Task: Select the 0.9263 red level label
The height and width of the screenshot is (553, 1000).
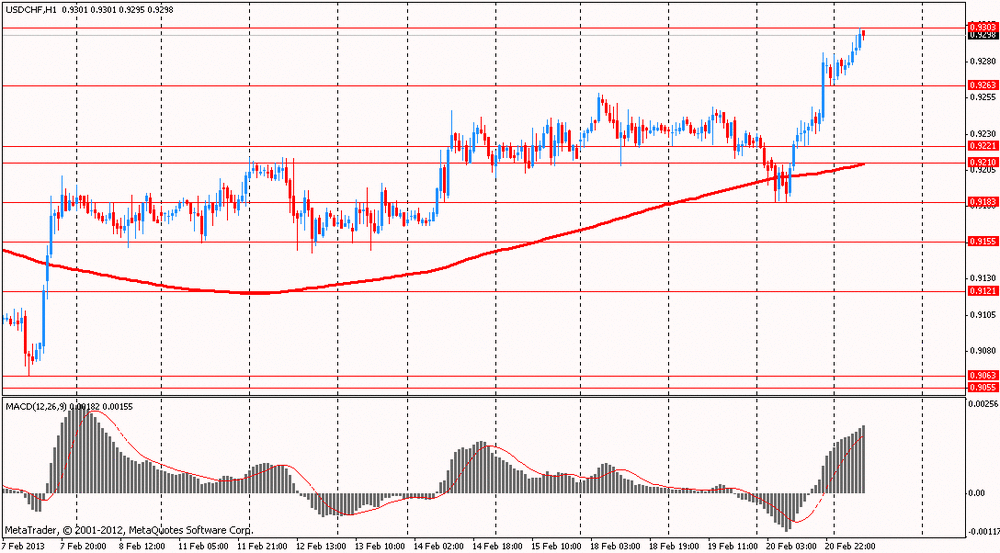Action: (x=982, y=85)
